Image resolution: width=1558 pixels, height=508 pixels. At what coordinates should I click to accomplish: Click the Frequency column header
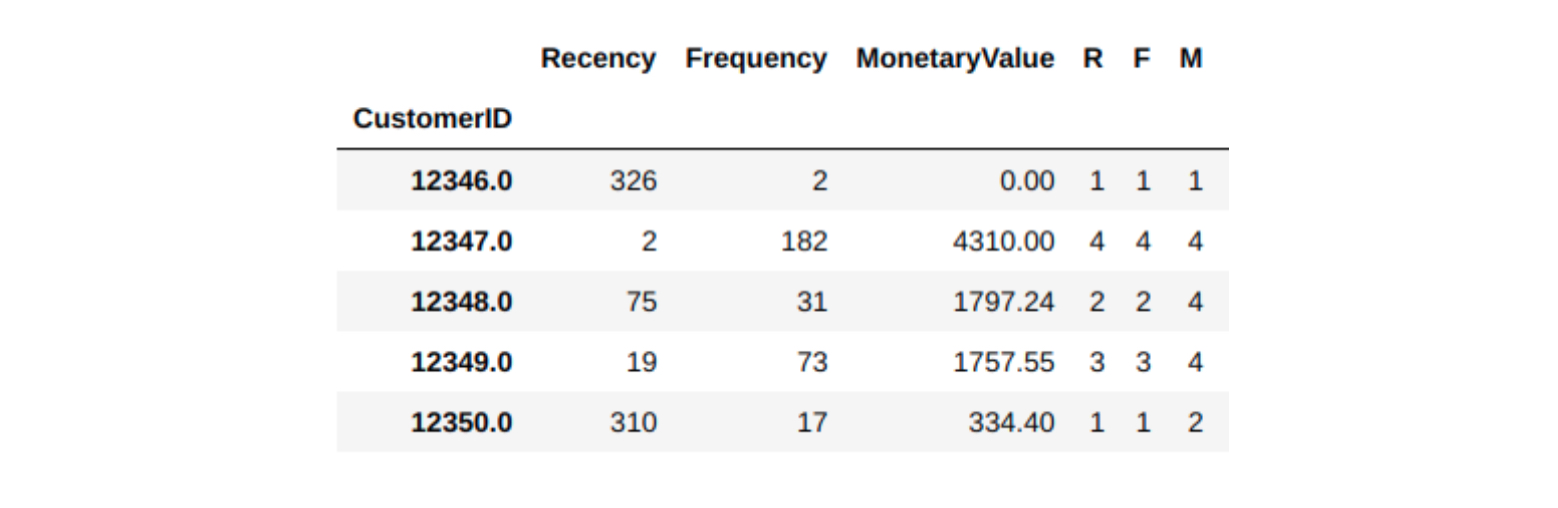click(756, 59)
